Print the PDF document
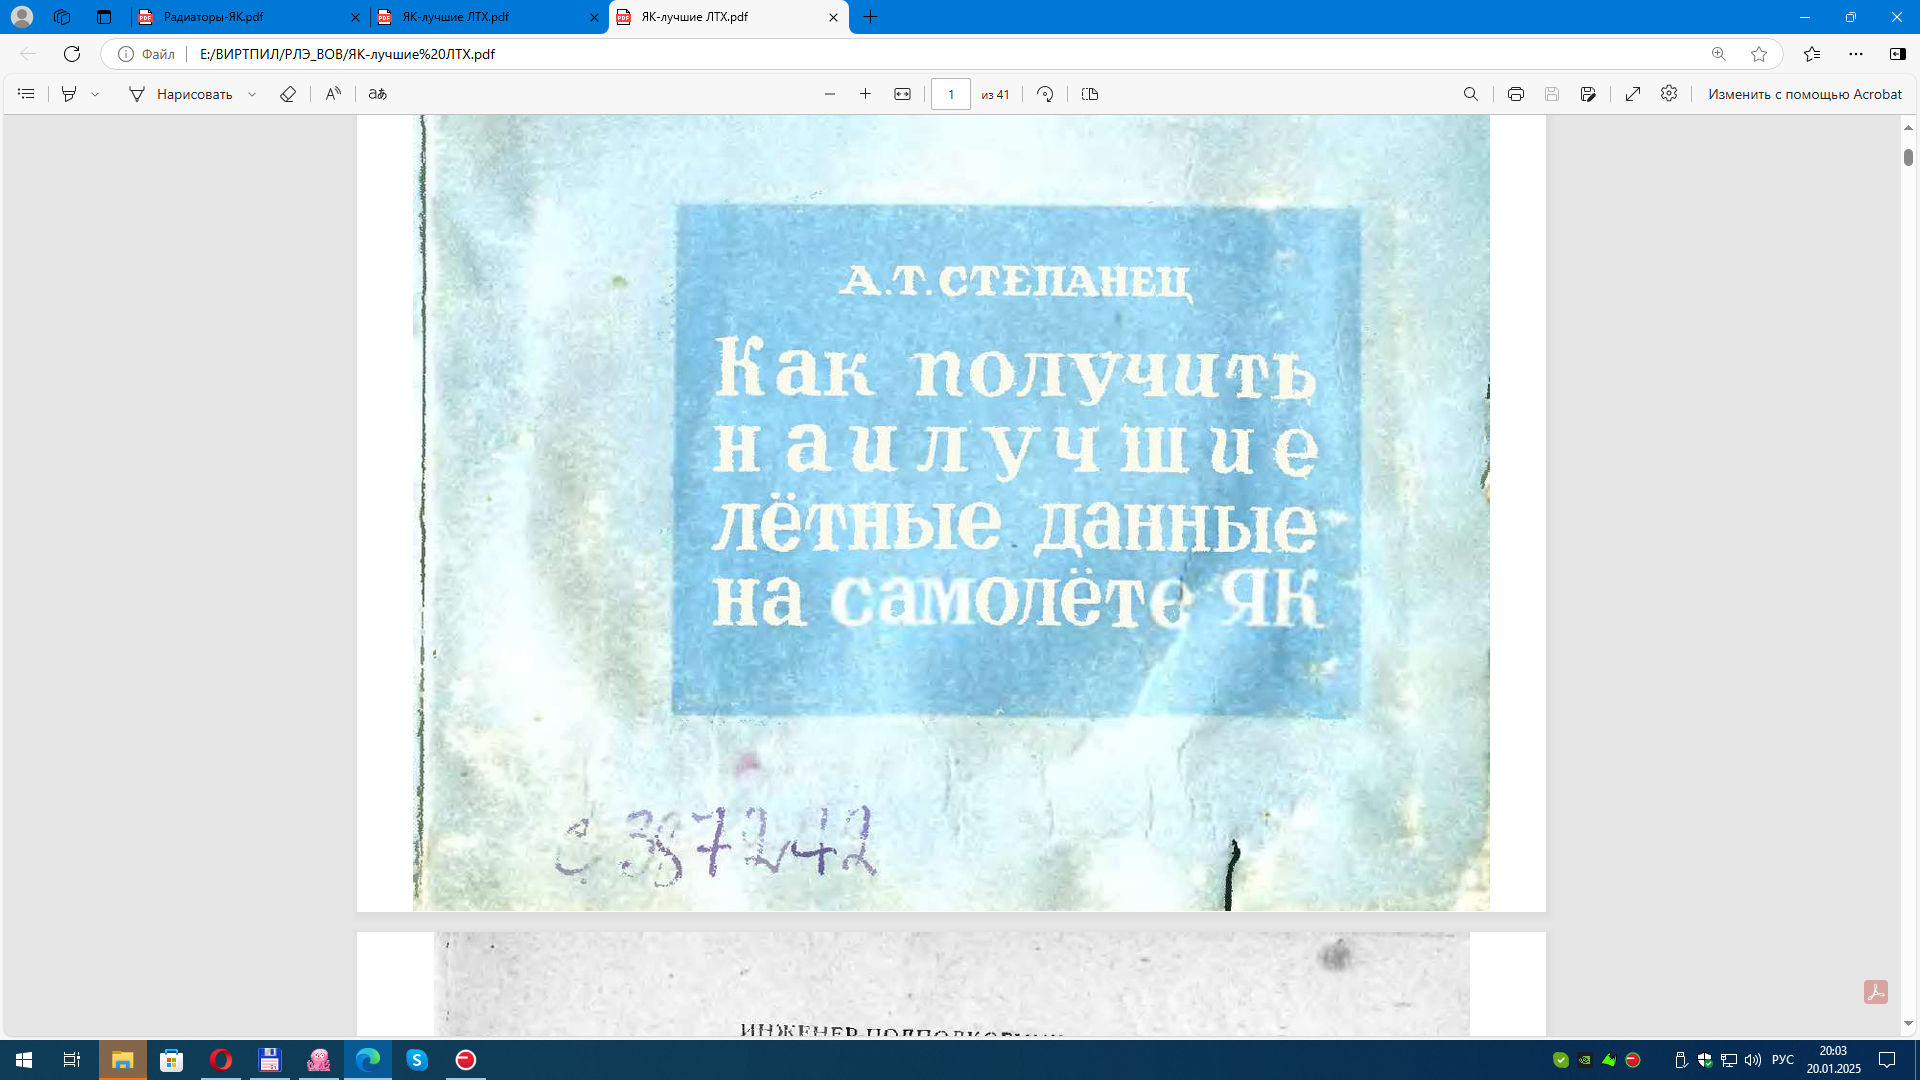 coord(1516,94)
